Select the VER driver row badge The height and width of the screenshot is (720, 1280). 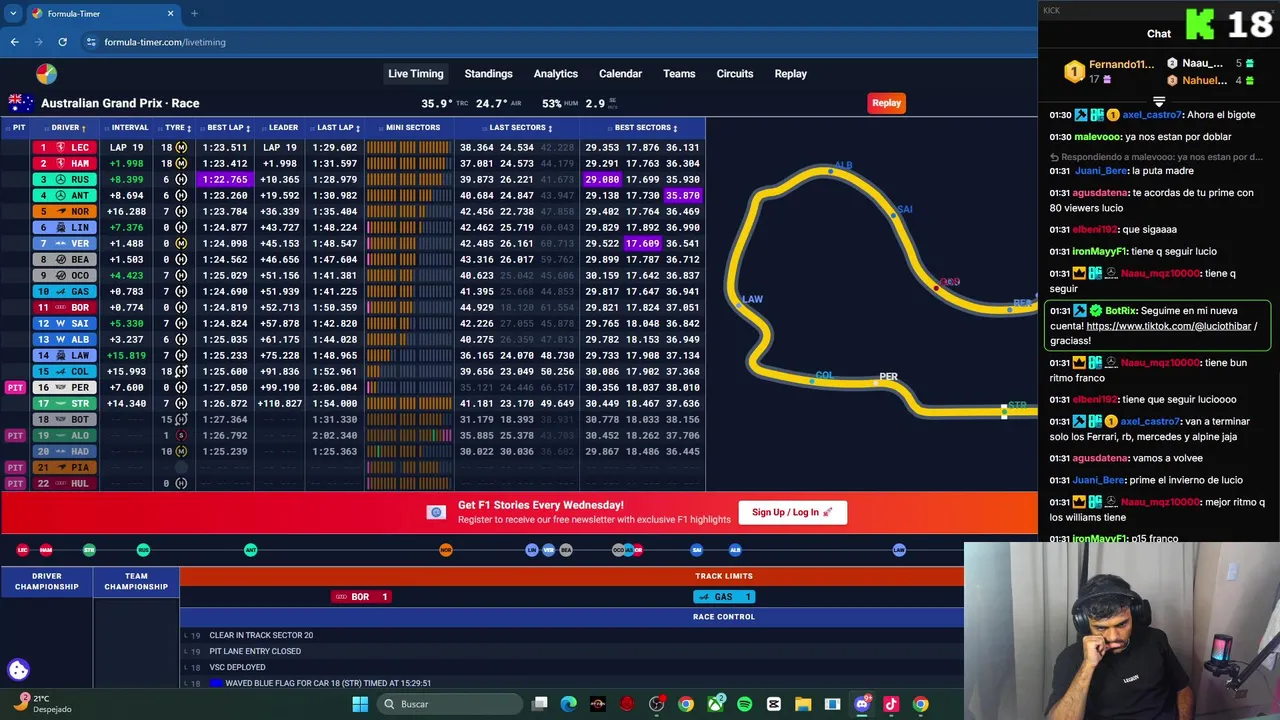(x=64, y=243)
